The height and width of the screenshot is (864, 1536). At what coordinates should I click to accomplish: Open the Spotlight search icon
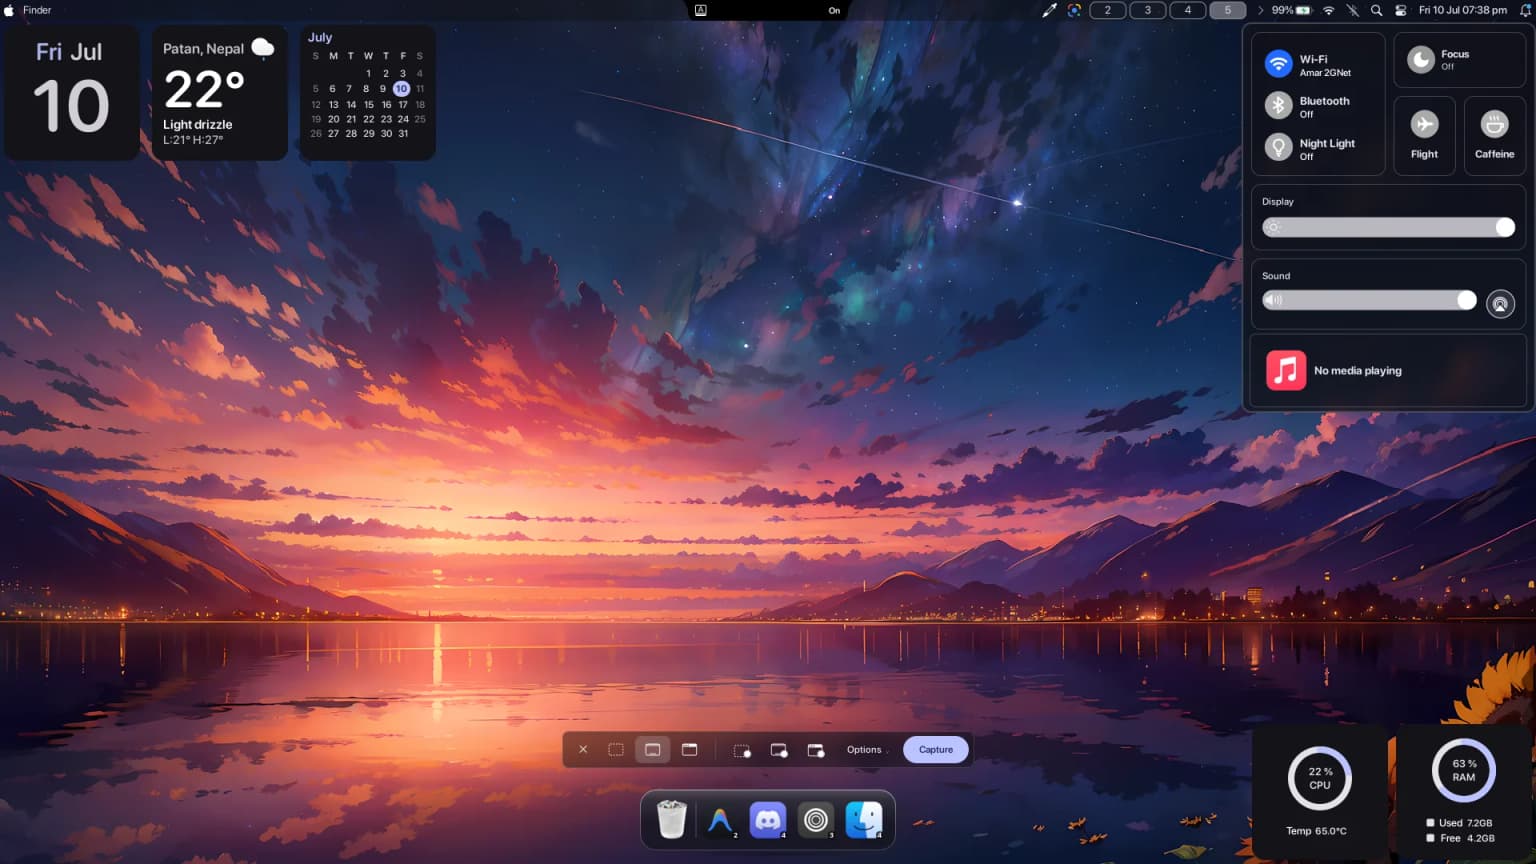tap(1376, 10)
